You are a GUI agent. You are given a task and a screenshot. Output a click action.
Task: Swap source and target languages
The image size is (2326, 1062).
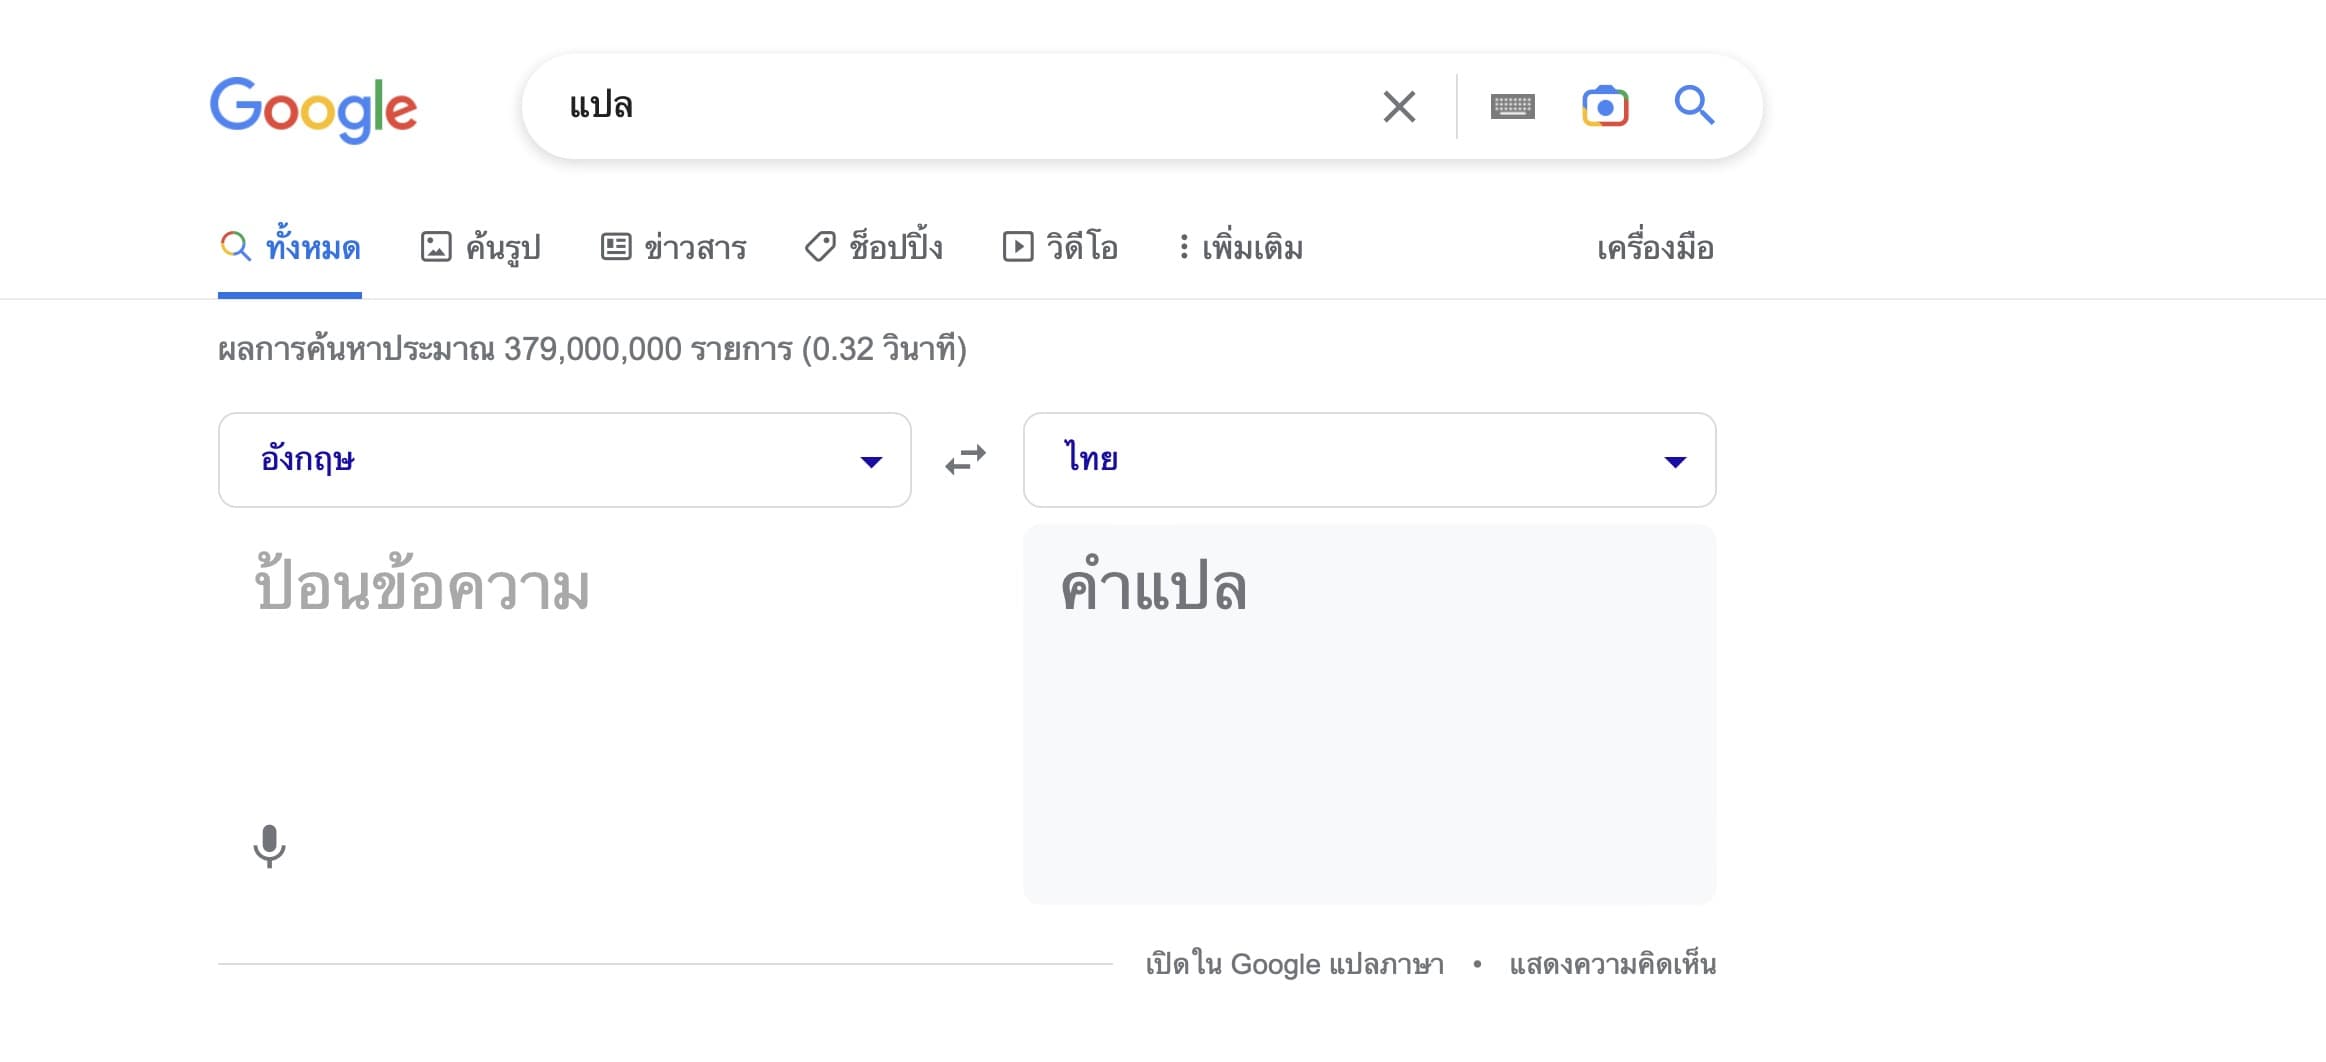click(966, 460)
